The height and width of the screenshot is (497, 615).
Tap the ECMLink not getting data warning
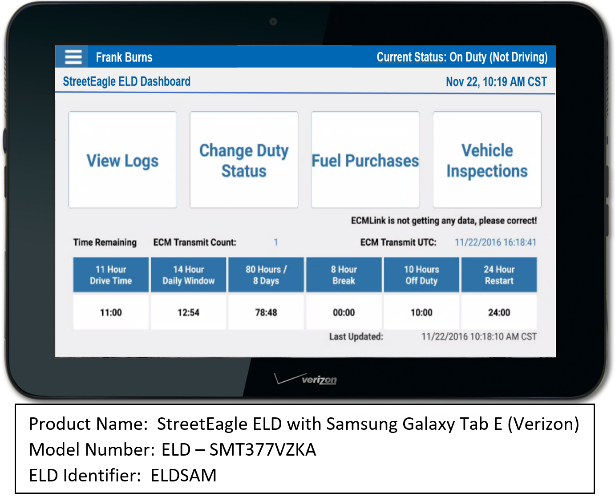click(x=444, y=220)
